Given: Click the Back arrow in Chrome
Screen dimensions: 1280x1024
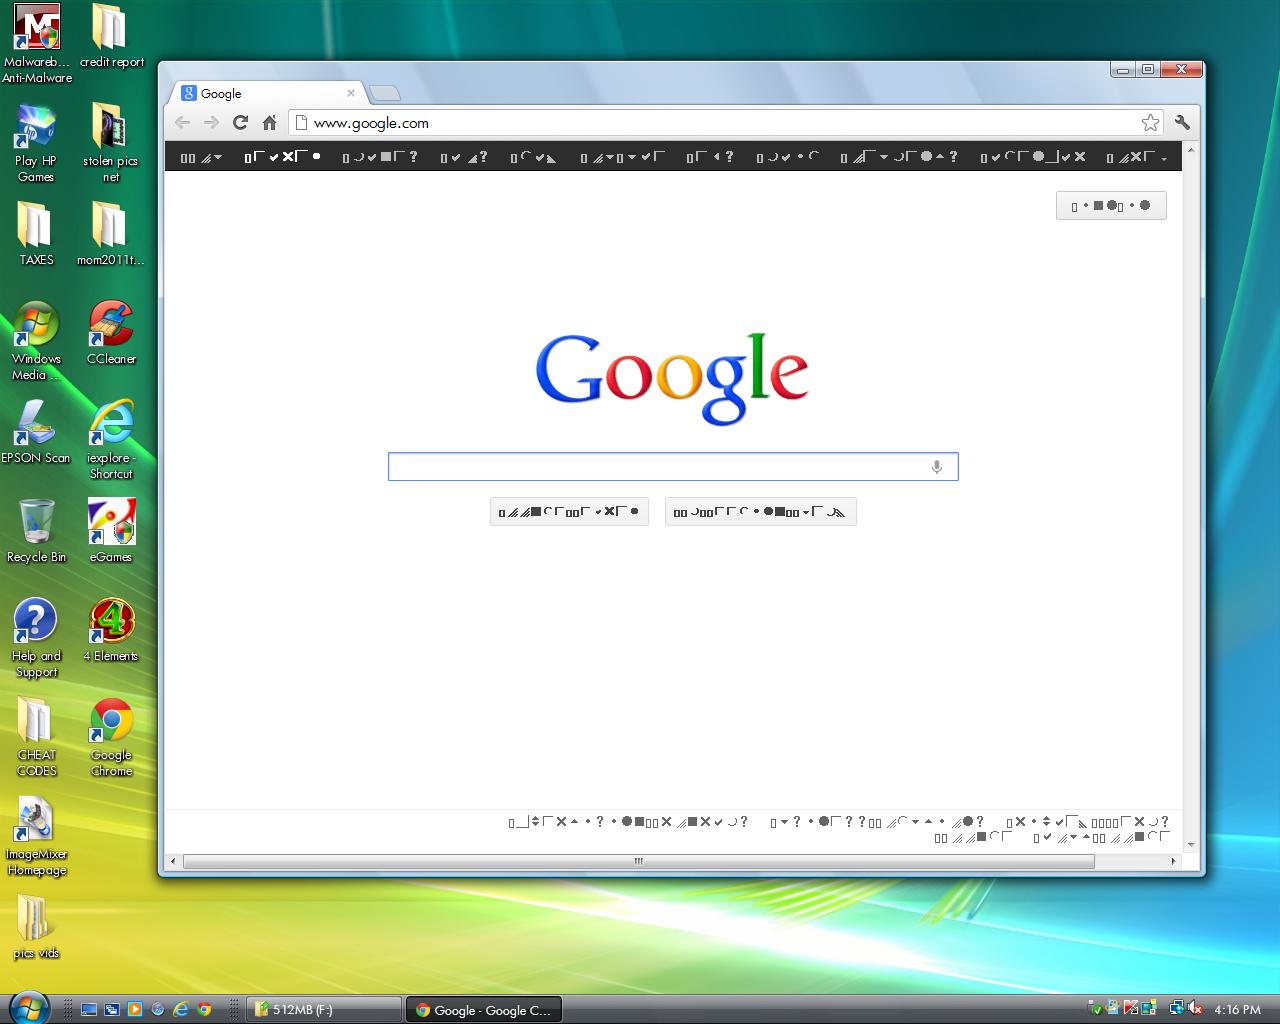Looking at the screenshot, I should (x=182, y=123).
